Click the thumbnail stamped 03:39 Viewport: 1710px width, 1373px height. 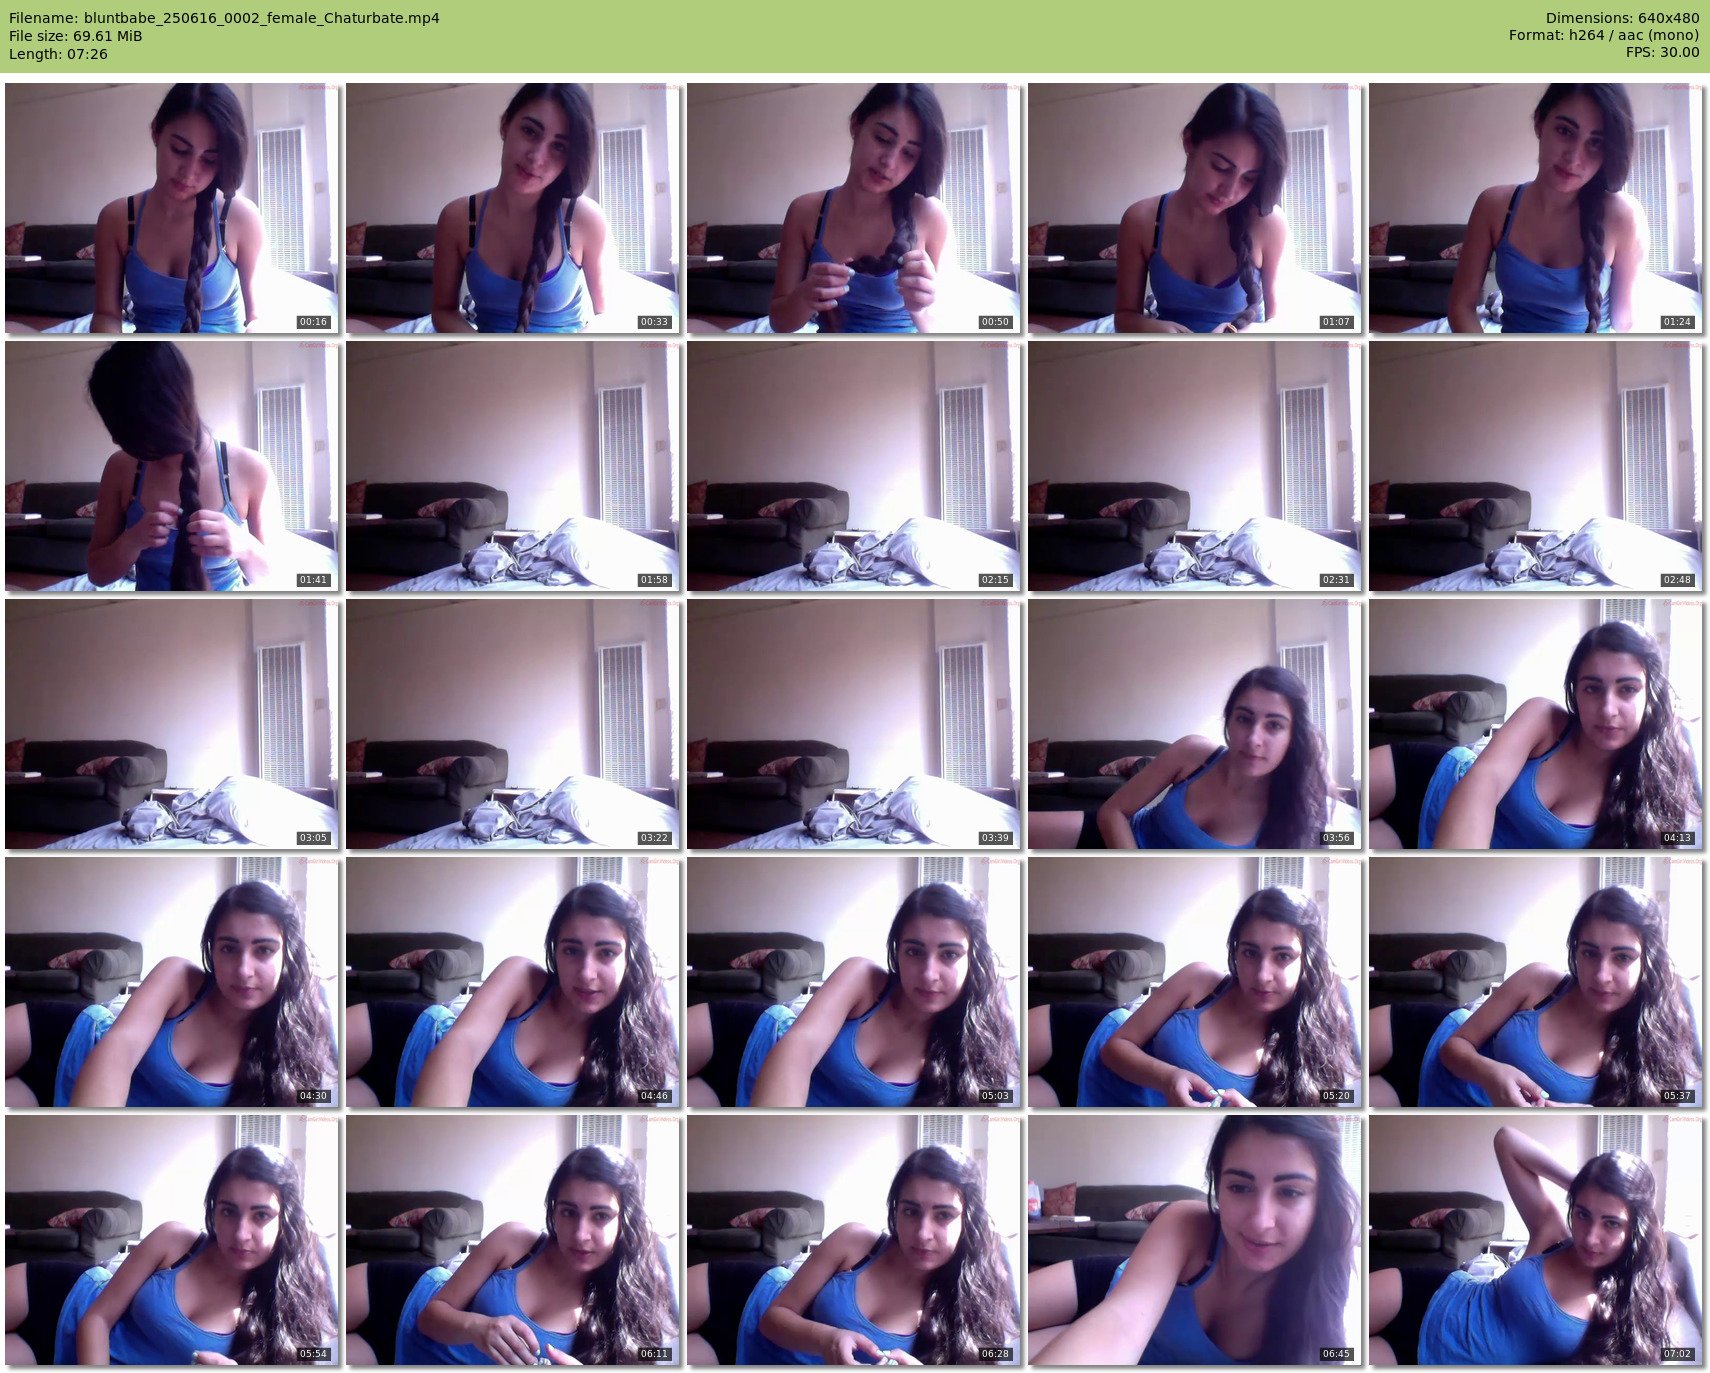tap(853, 724)
